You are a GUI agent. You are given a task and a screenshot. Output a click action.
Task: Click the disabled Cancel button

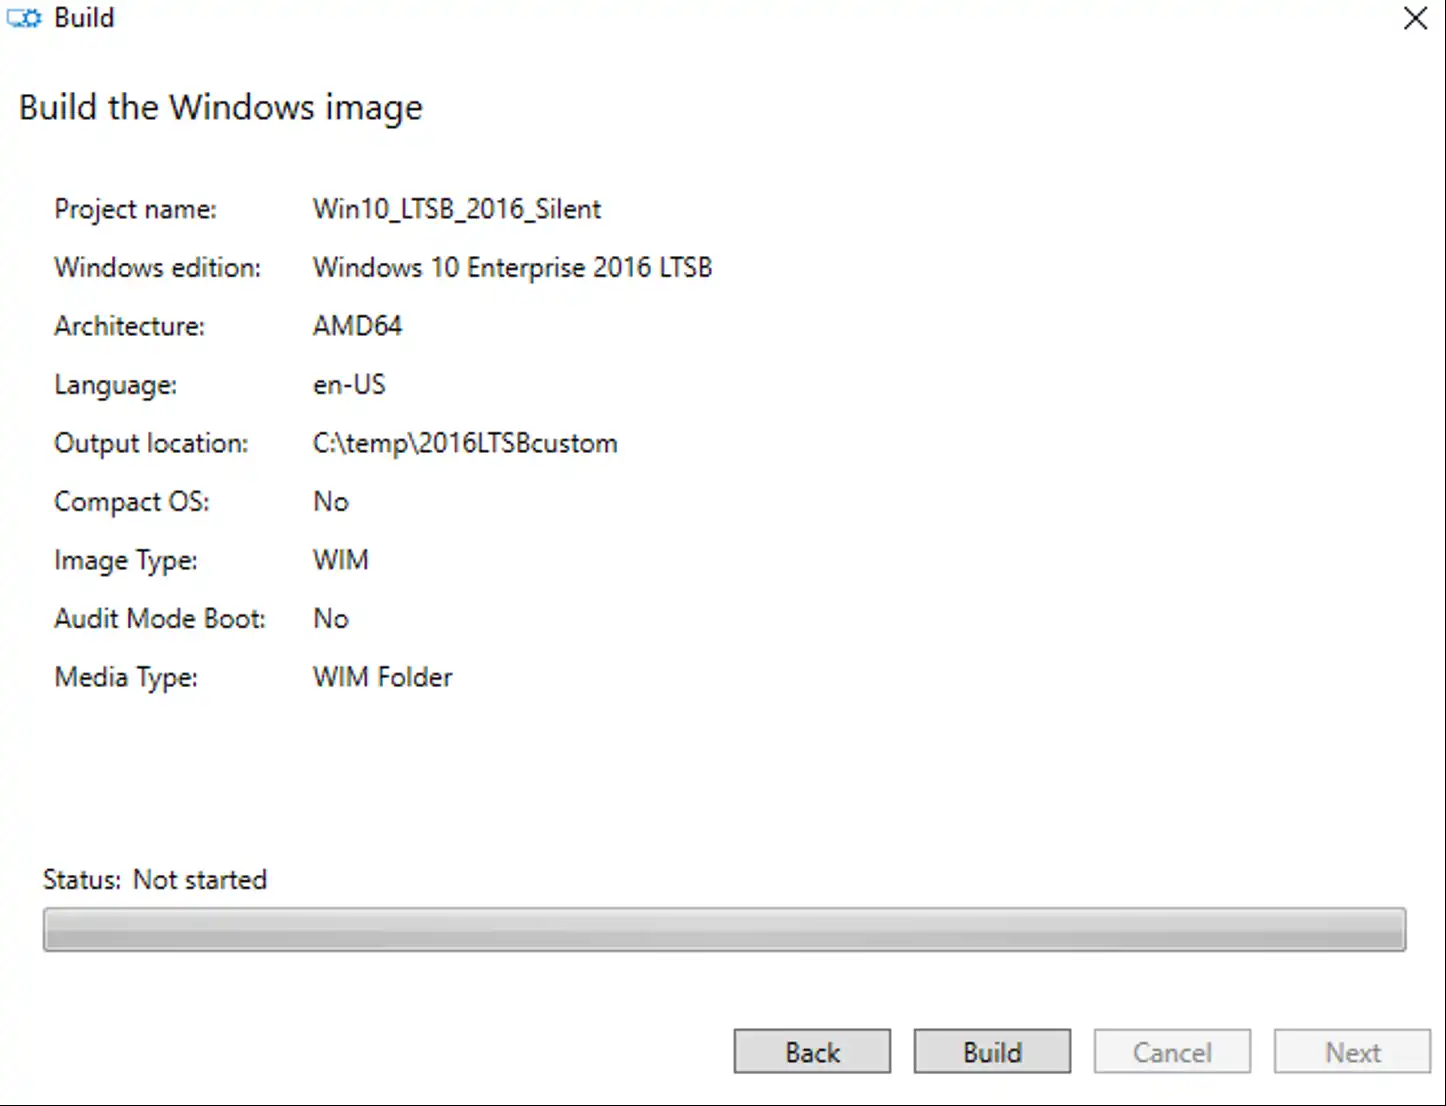pos(1172,1052)
